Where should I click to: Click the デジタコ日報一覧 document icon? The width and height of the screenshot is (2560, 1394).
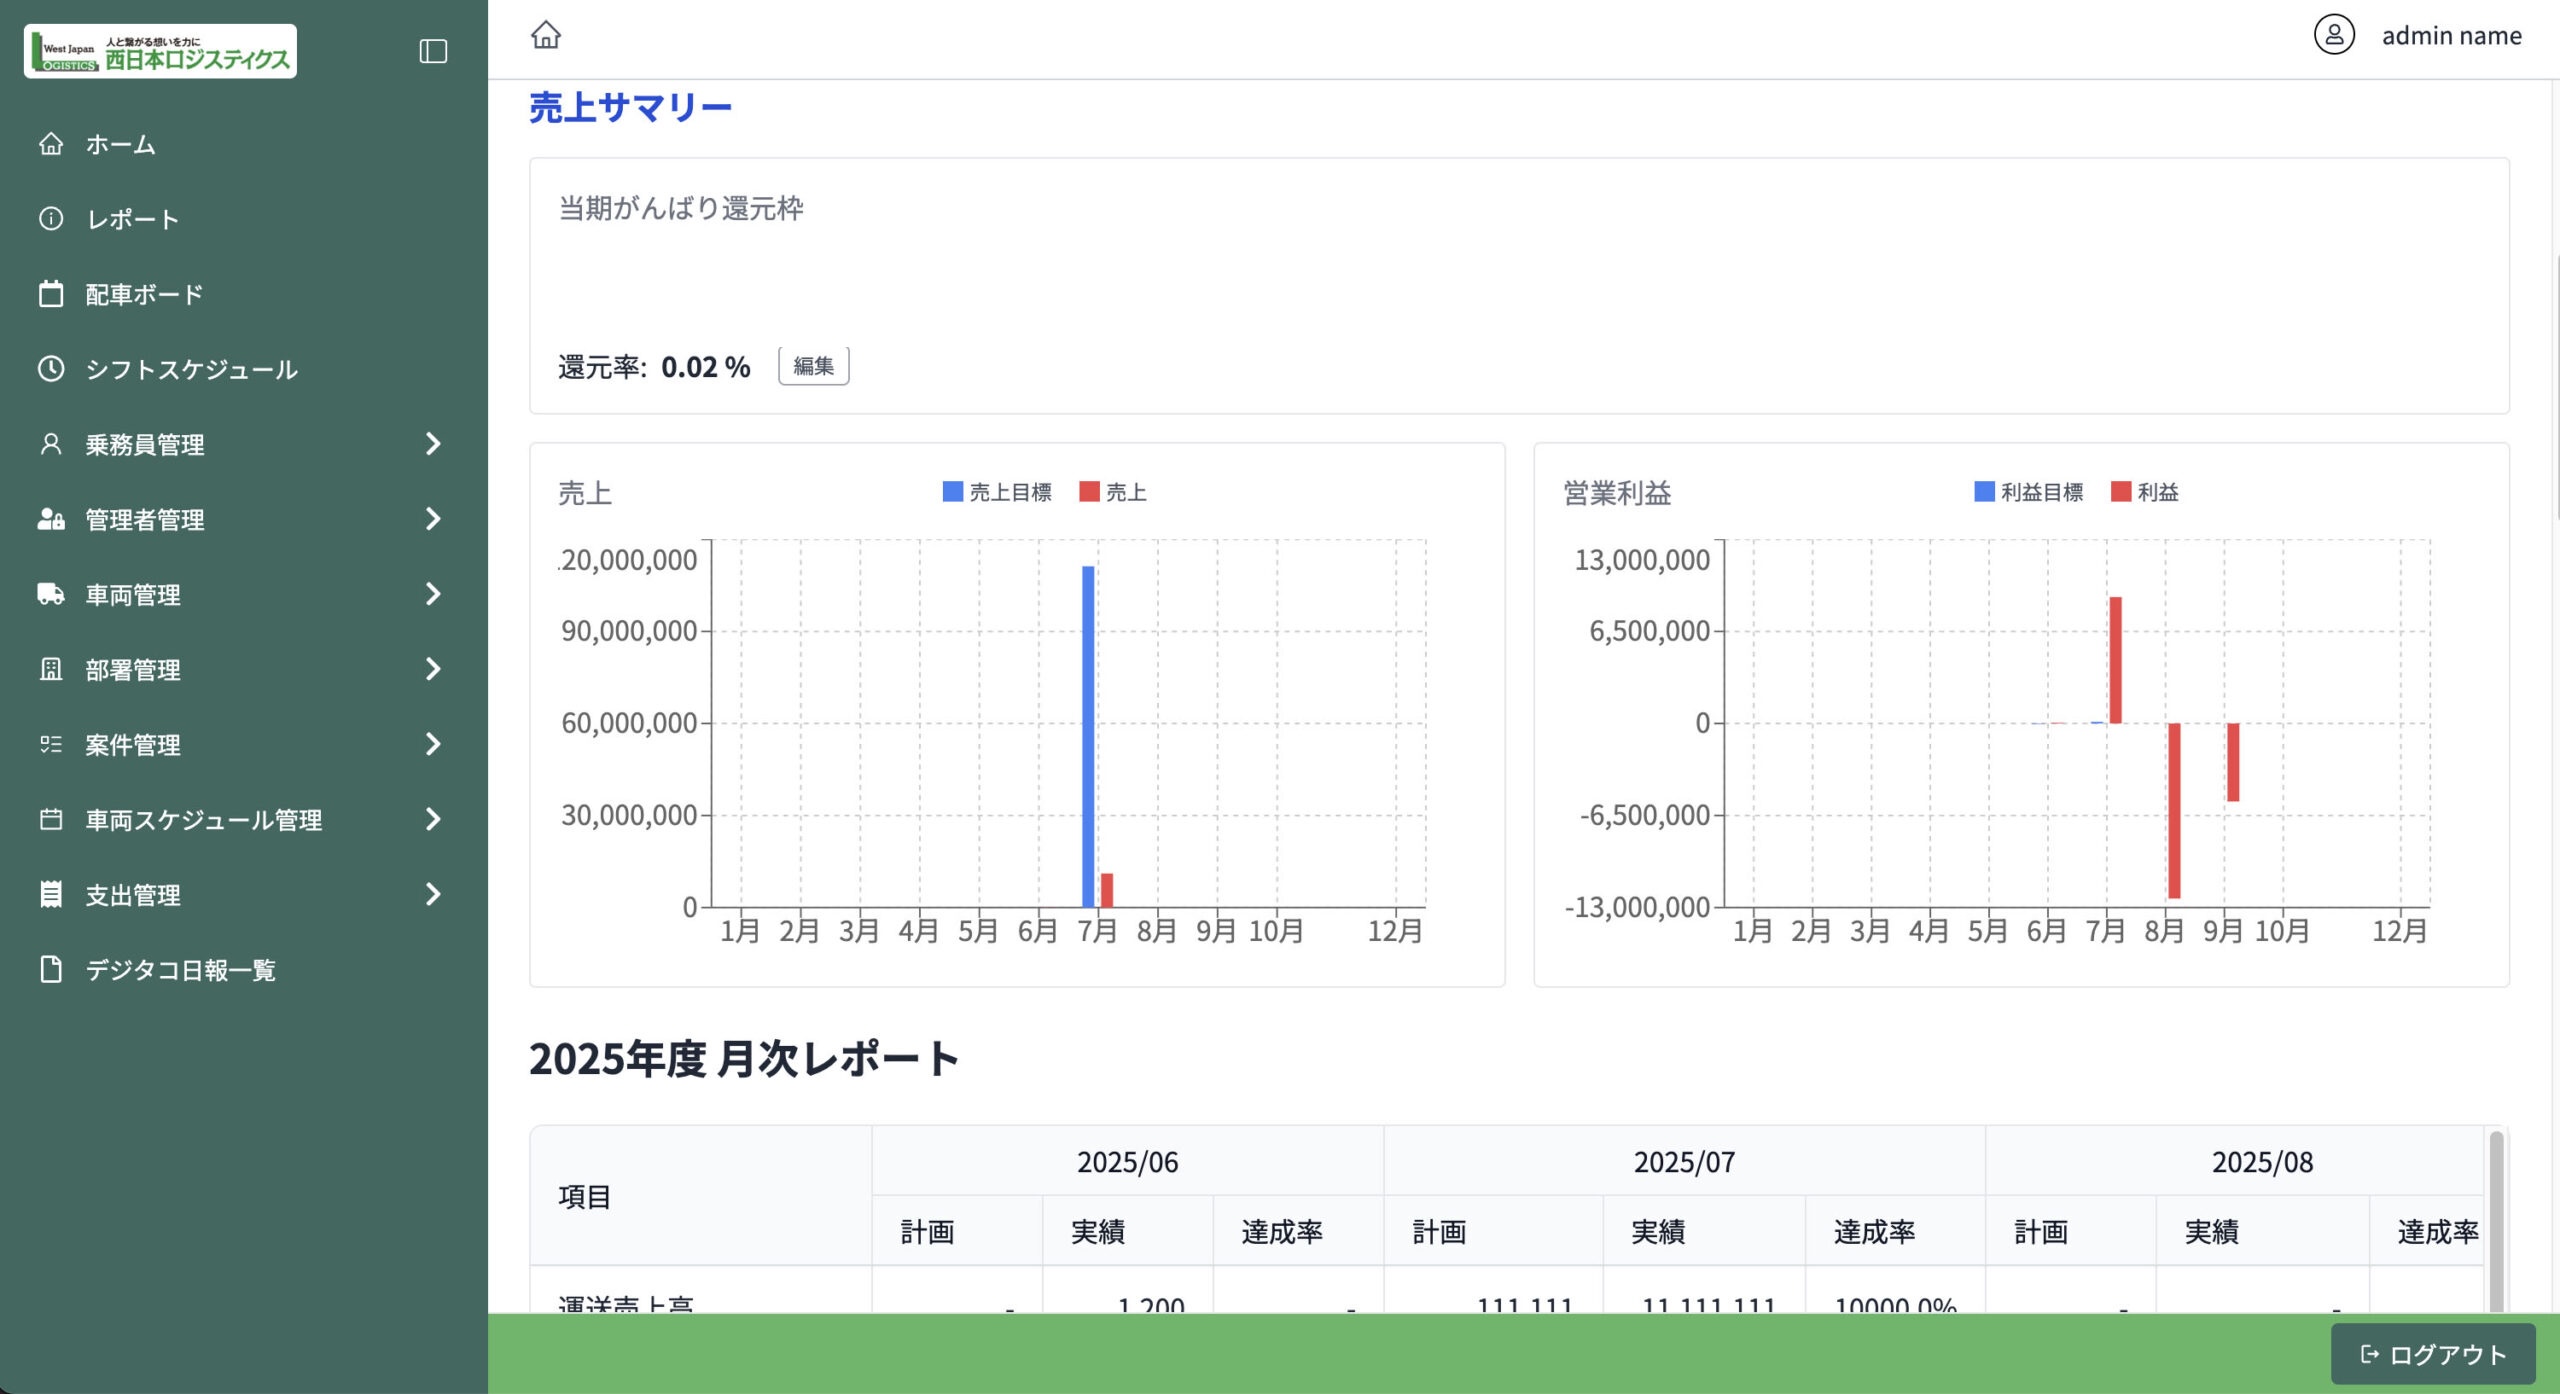(x=51, y=969)
